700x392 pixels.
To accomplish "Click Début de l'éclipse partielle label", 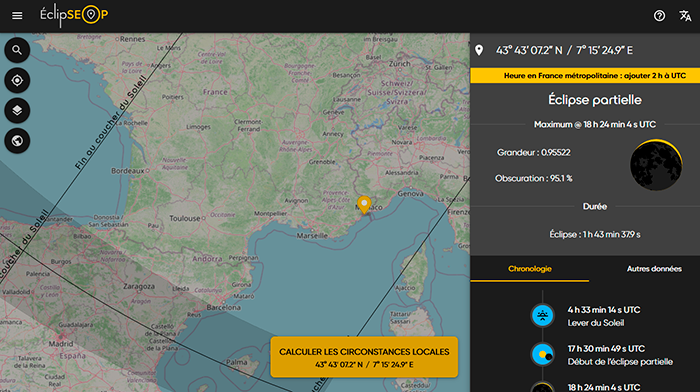I will [x=620, y=362].
